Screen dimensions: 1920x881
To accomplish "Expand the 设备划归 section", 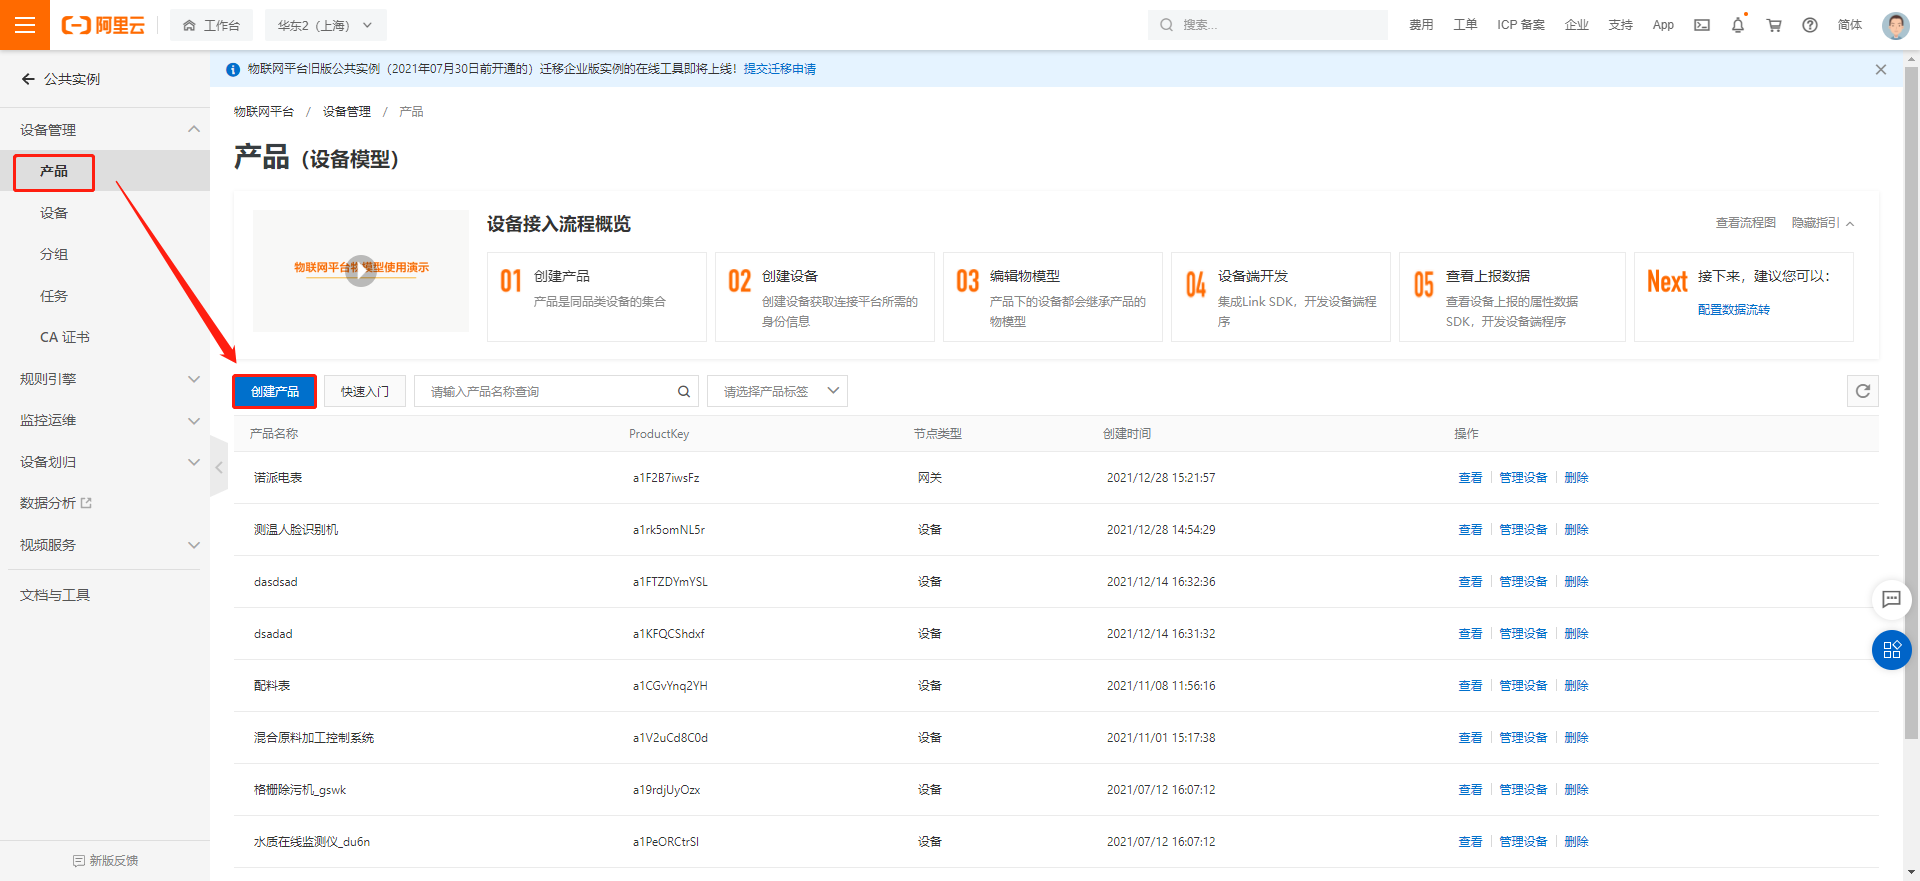I will tap(194, 462).
